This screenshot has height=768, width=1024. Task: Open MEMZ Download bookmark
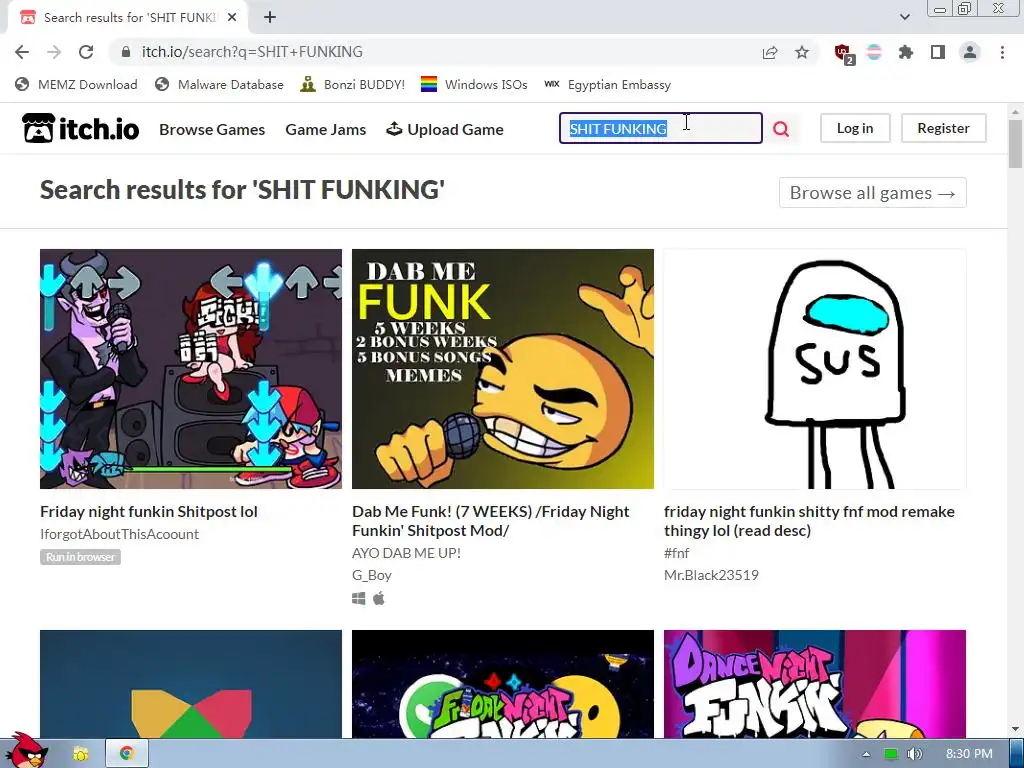point(76,85)
